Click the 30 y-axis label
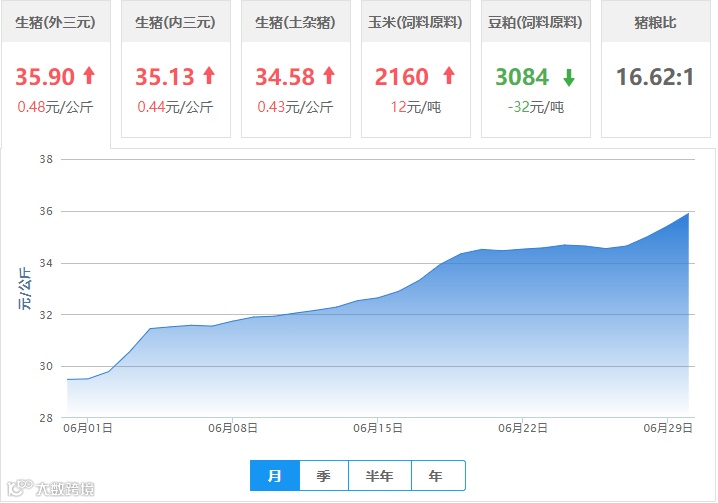 click(46, 366)
